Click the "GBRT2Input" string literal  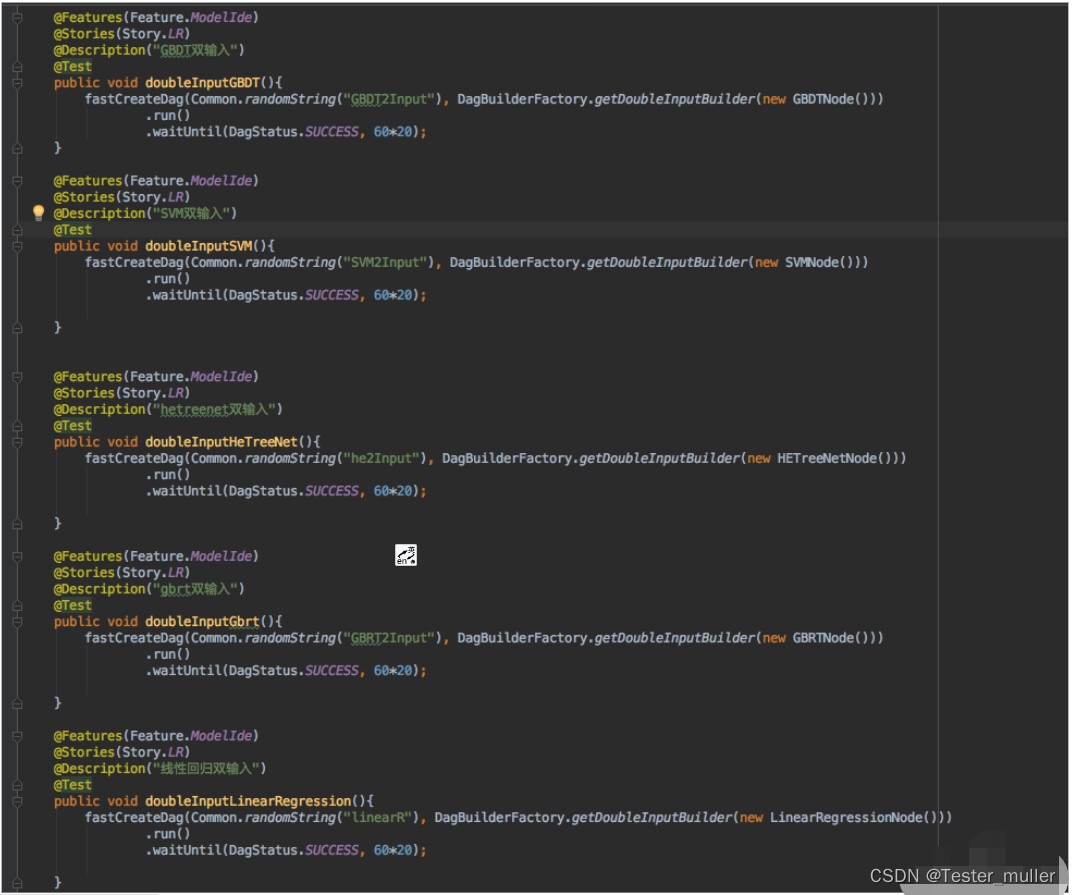click(389, 639)
